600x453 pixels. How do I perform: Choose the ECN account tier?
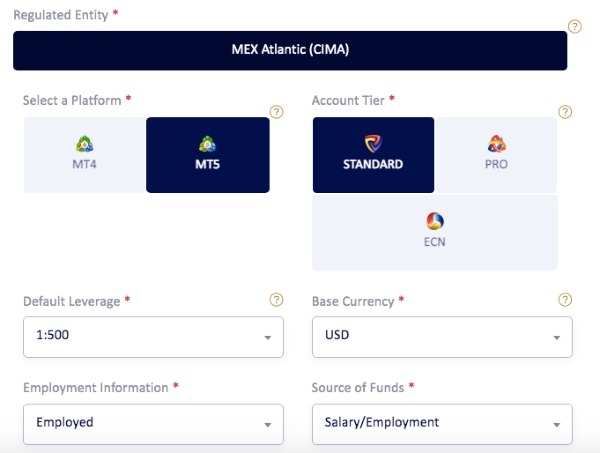click(435, 233)
